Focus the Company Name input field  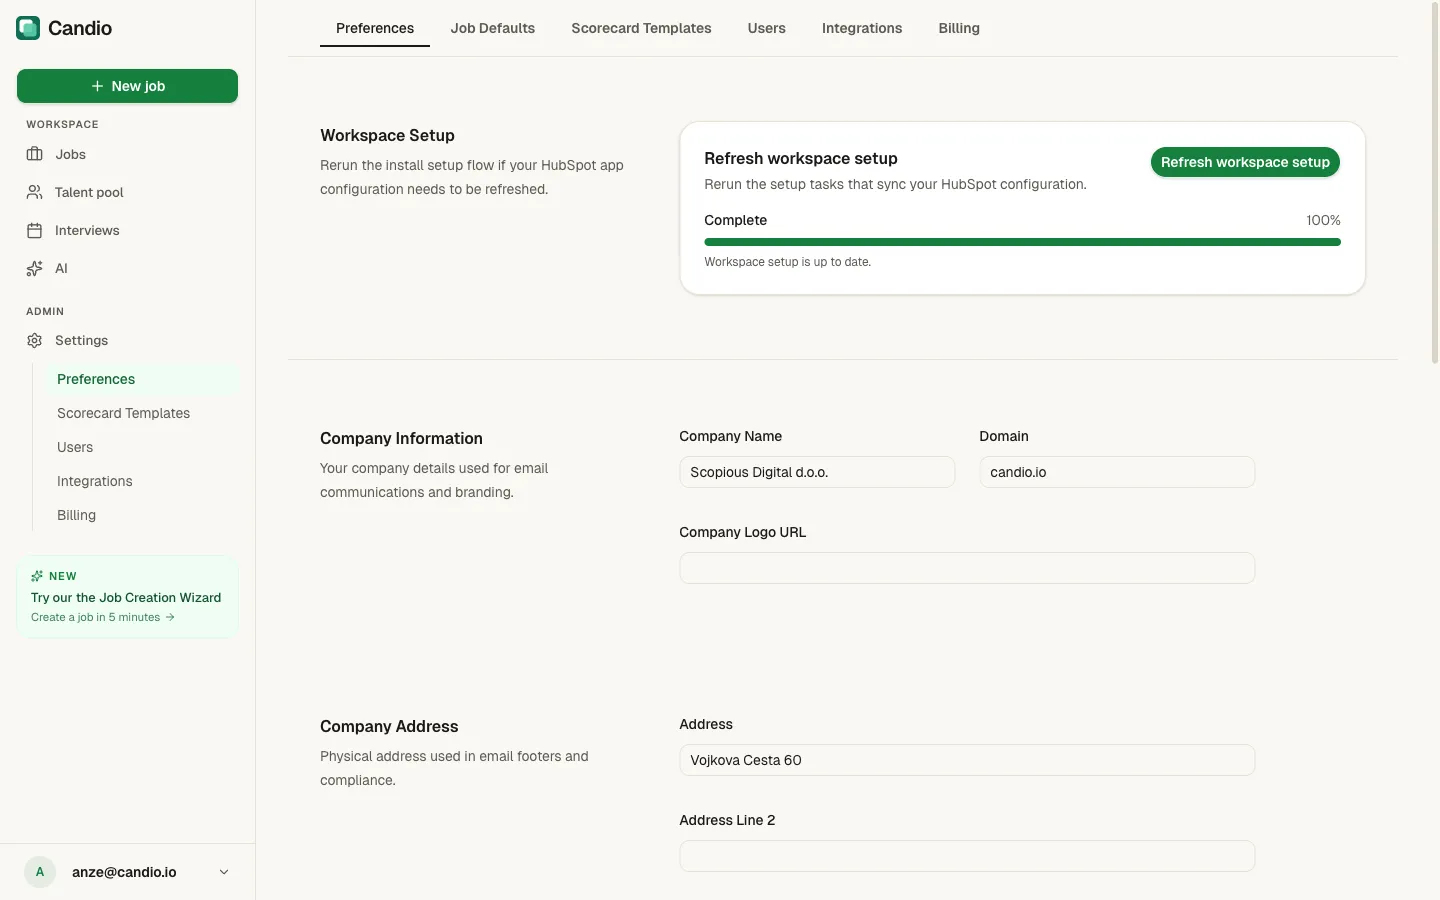click(817, 472)
